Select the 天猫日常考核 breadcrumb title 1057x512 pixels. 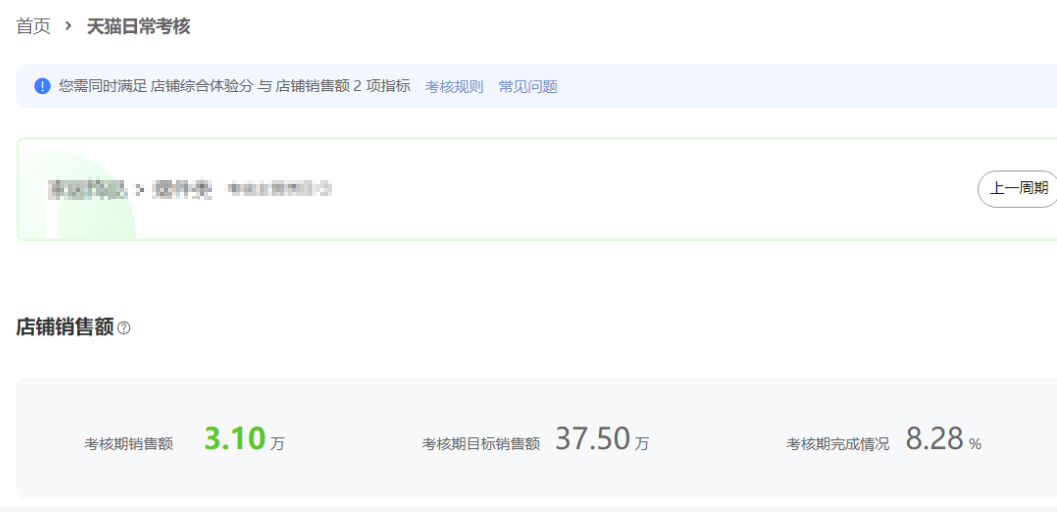tap(138, 26)
